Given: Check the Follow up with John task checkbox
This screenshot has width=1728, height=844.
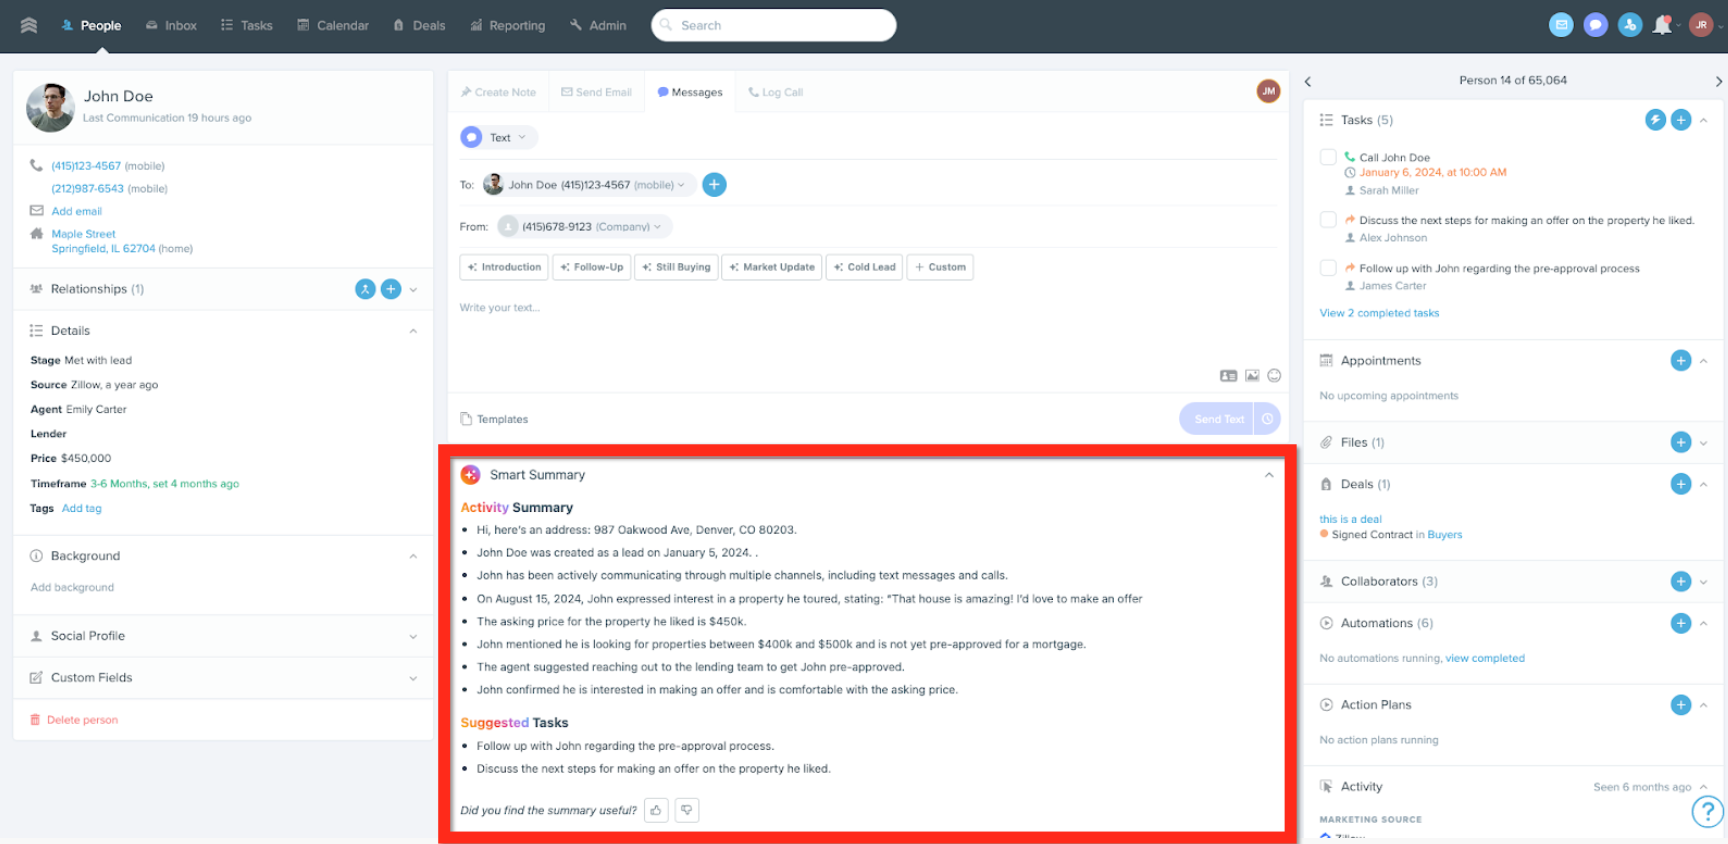Looking at the screenshot, I should point(1328,268).
